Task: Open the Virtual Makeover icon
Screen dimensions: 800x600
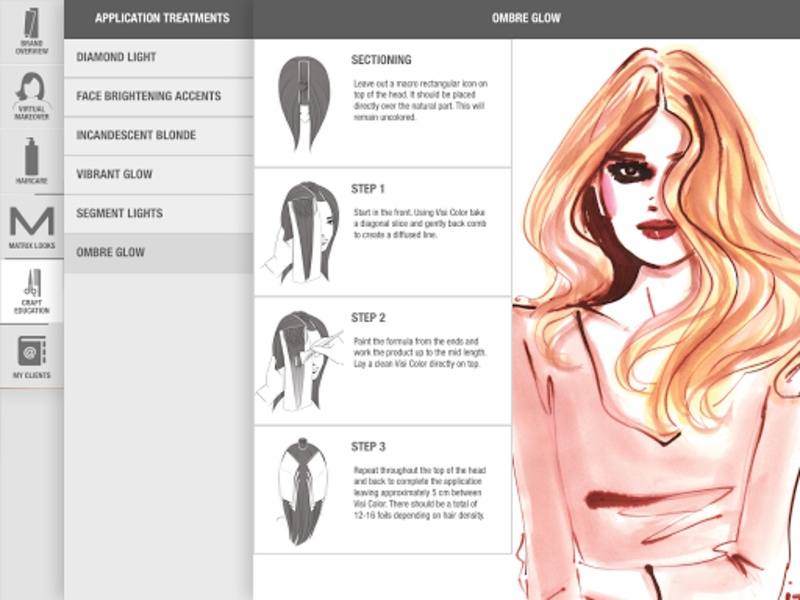Action: point(32,96)
